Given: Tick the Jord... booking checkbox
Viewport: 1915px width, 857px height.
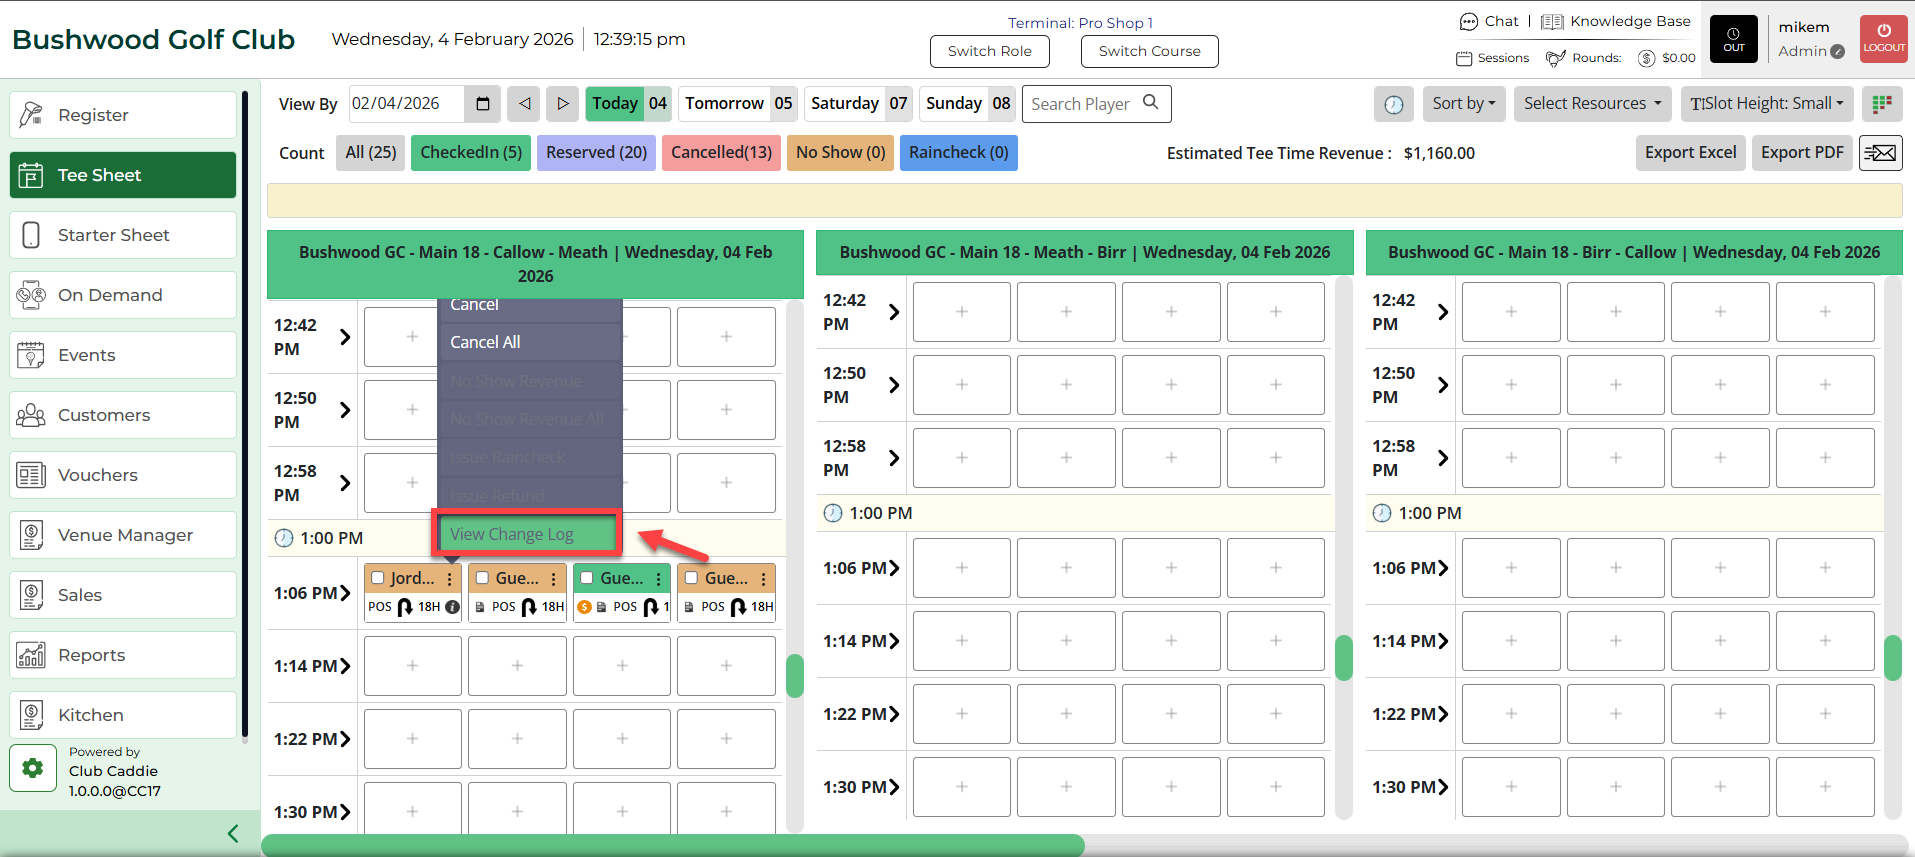Looking at the screenshot, I should 378,578.
